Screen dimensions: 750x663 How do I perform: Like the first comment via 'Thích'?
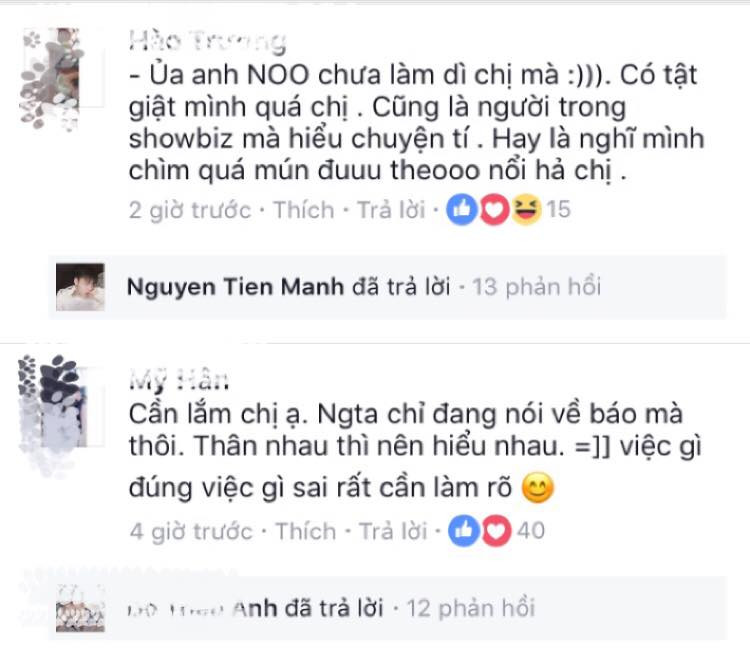click(303, 210)
